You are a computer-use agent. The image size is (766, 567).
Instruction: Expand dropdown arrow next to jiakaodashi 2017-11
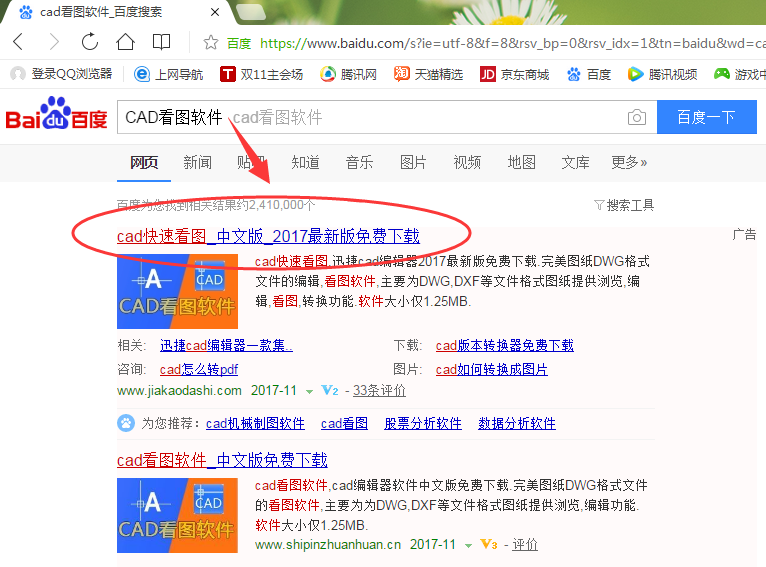click(x=309, y=392)
